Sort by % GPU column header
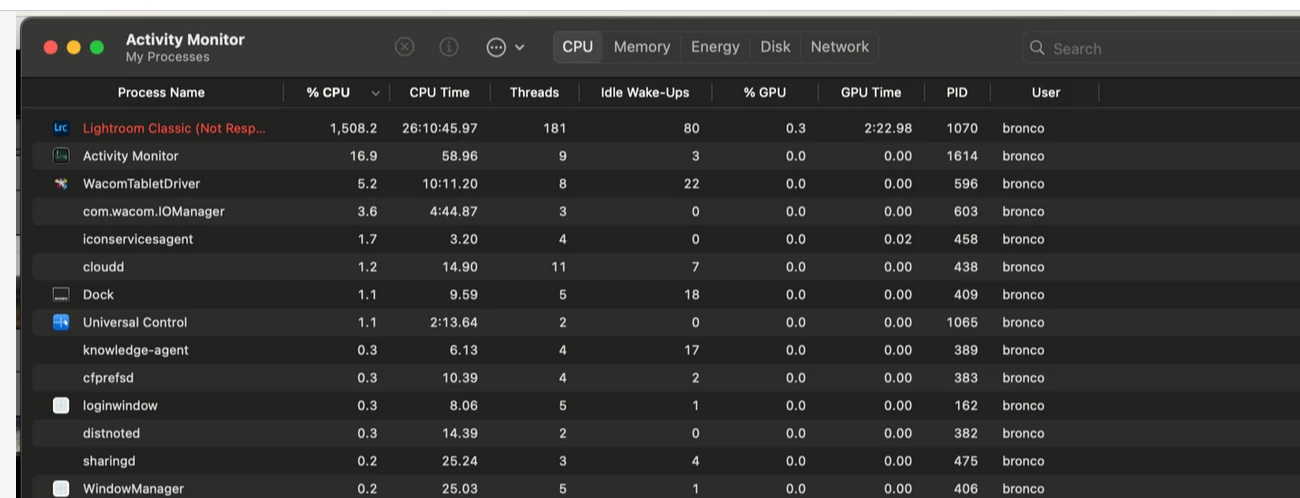The height and width of the screenshot is (498, 1300). [765, 93]
